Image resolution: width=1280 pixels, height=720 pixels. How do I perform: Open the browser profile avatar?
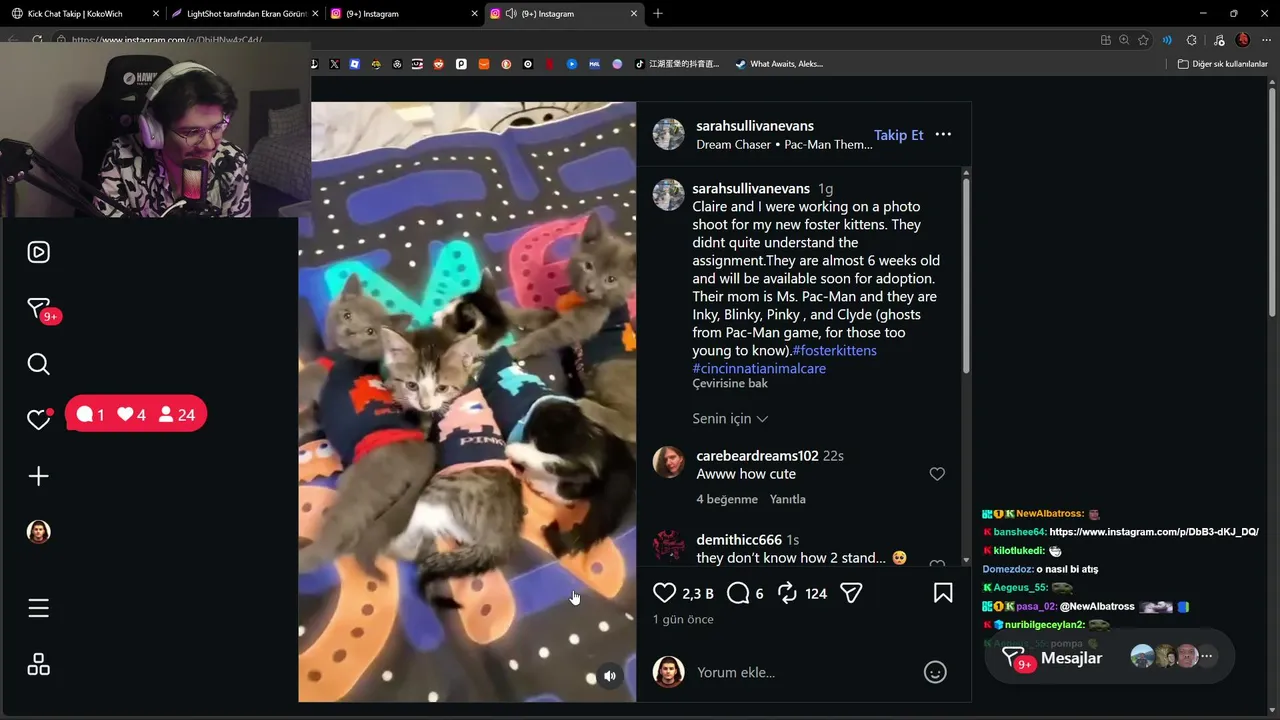[1243, 40]
